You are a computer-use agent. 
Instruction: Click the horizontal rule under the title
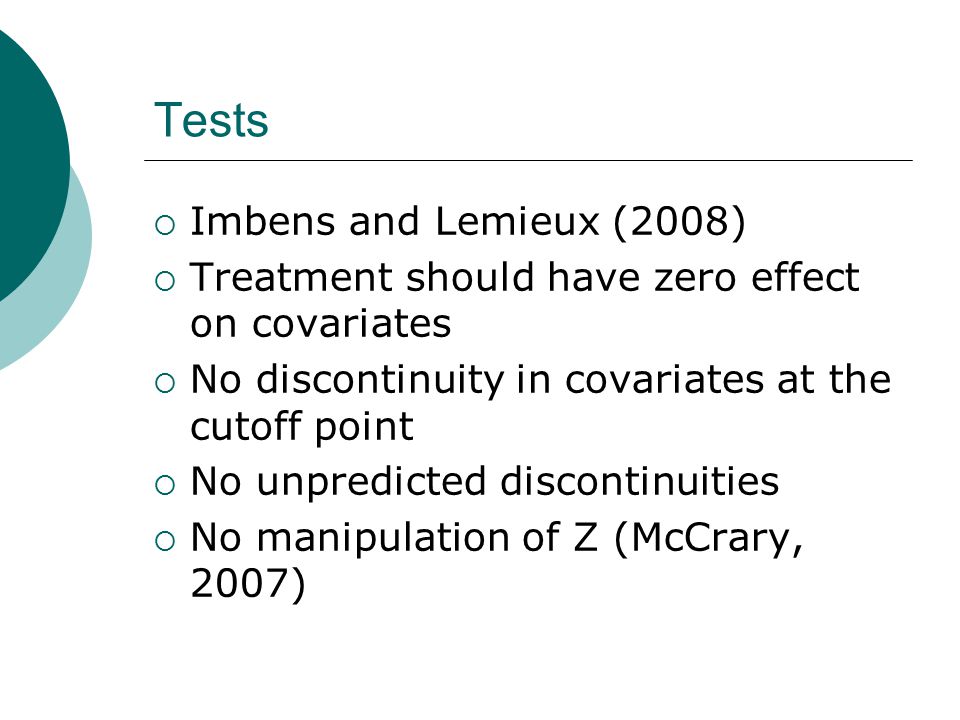[x=528, y=160]
